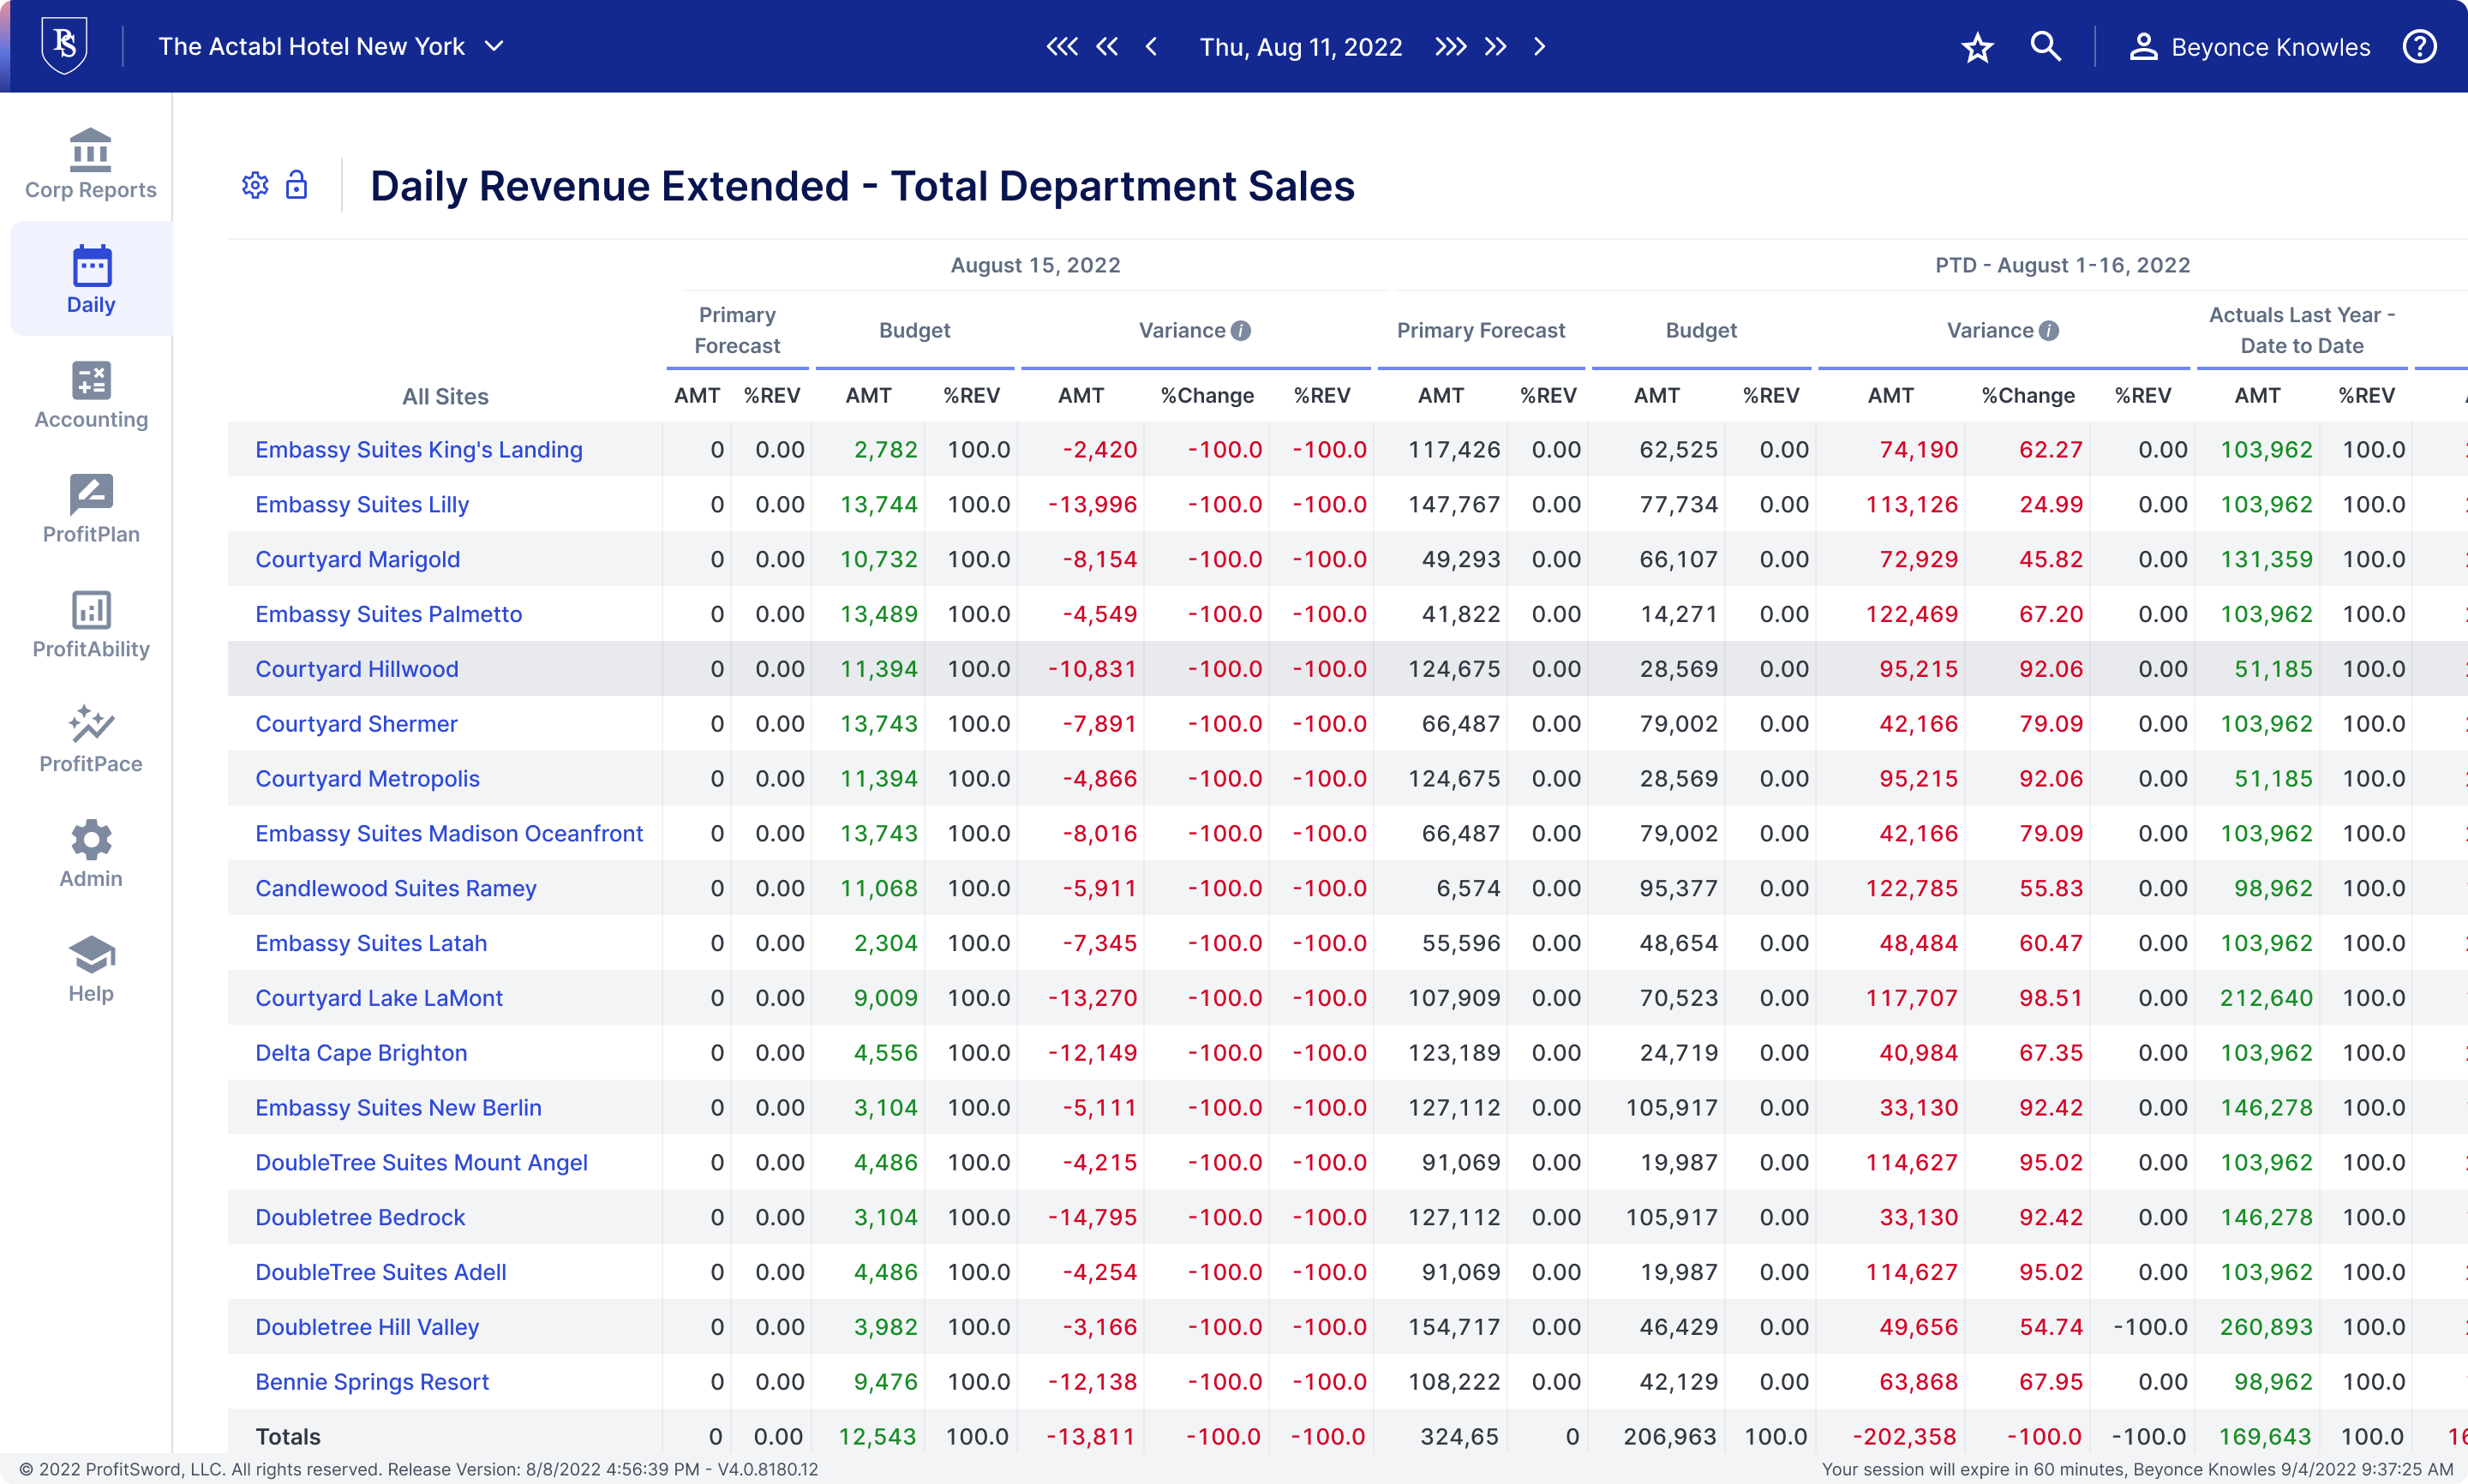Expand The Actabl Hotel New York dropdown
The image size is (2468, 1484).
pyautogui.click(x=494, y=47)
